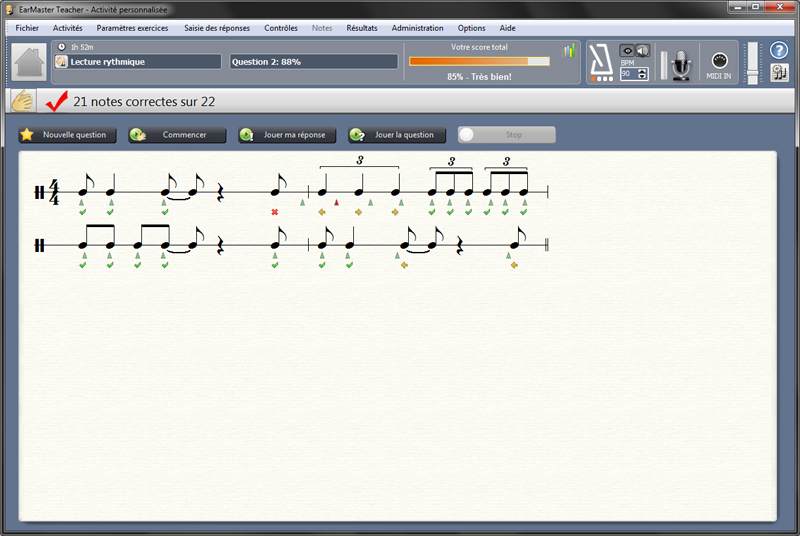Viewport: 800px width, 536px height.
Task: Click the 4/4 time signature on the staff
Action: click(54, 192)
